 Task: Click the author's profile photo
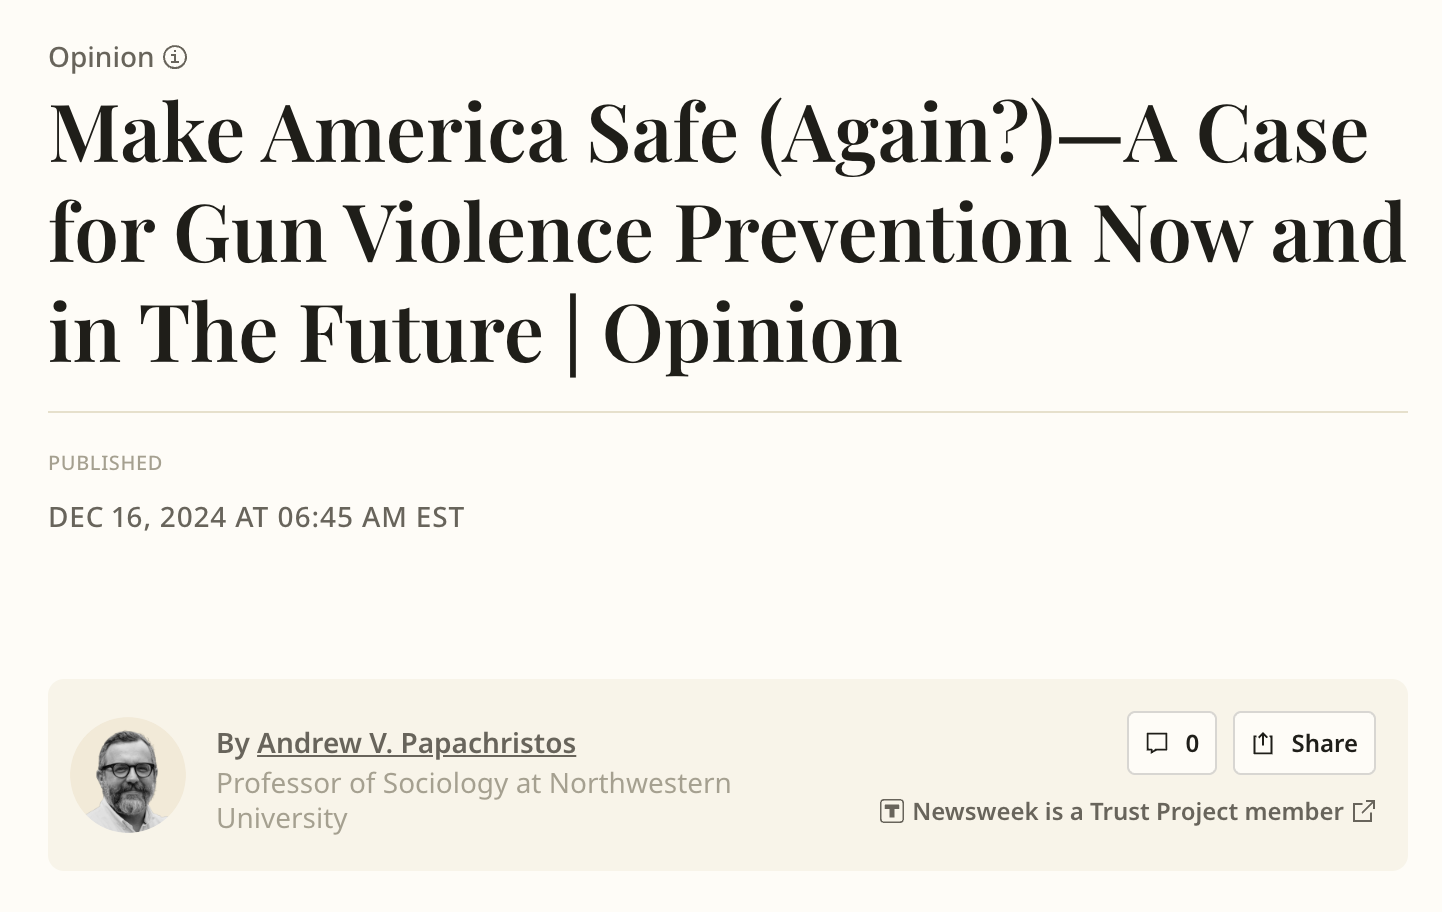point(128,775)
